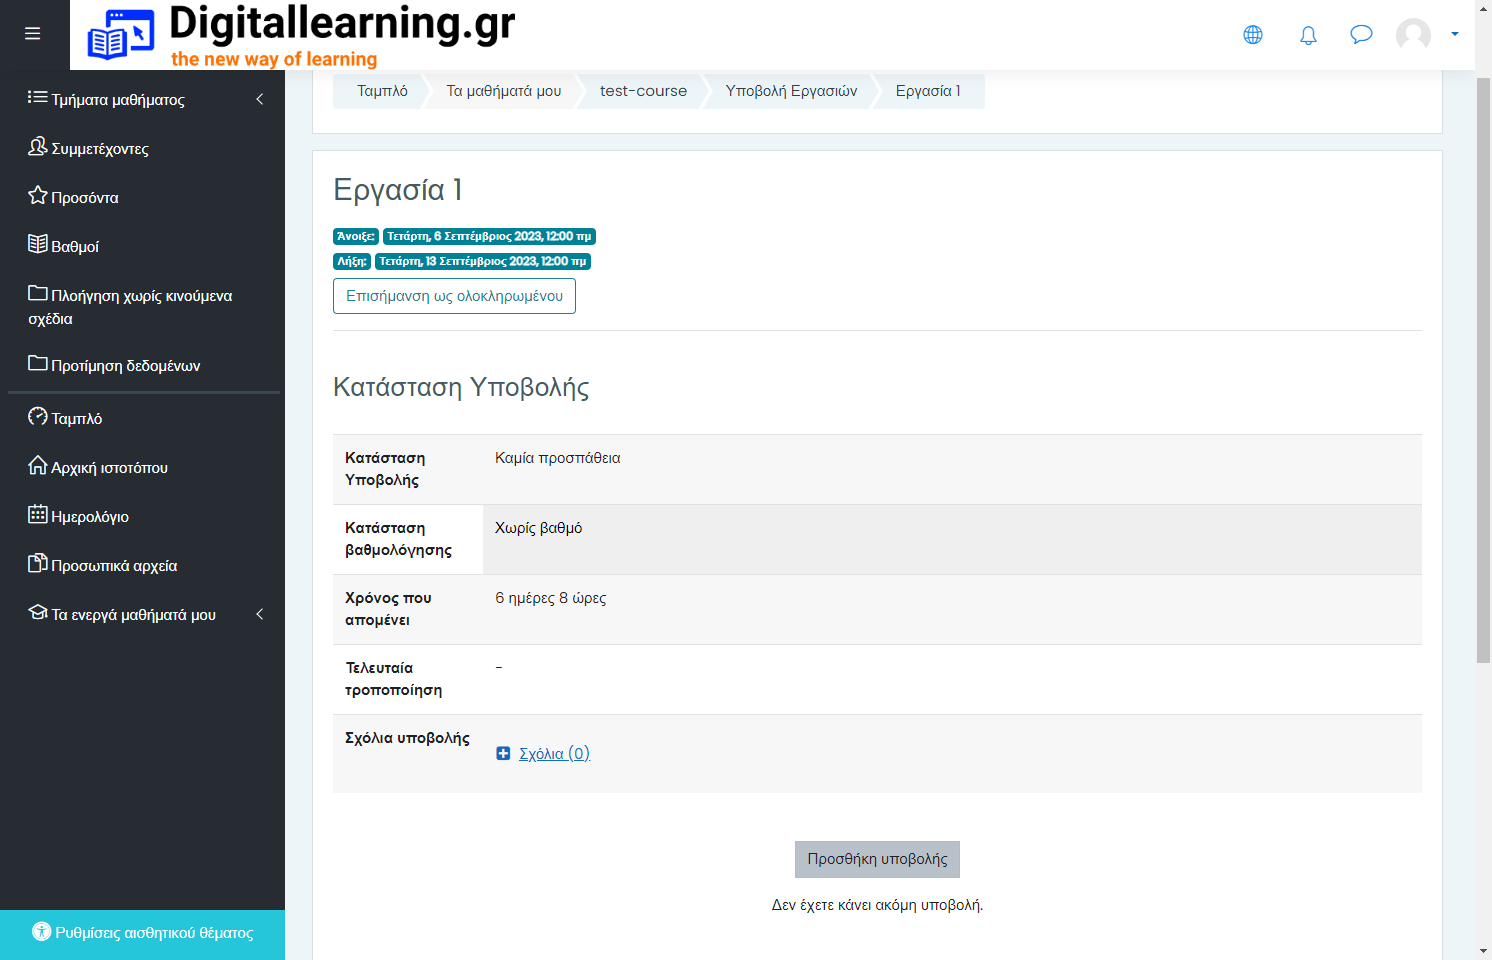Click the Τα μαθήματά μου breadcrumb
The height and width of the screenshot is (960, 1492).
click(x=504, y=91)
